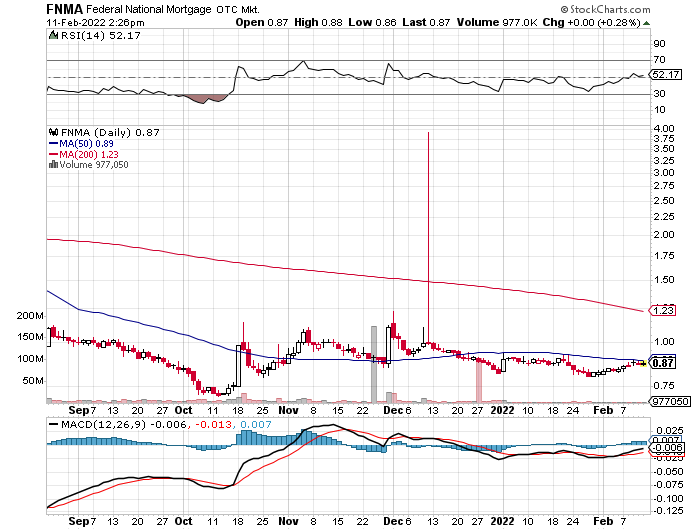Click the red -0.013 MACD signal value
700x530 pixels.
tap(213, 425)
